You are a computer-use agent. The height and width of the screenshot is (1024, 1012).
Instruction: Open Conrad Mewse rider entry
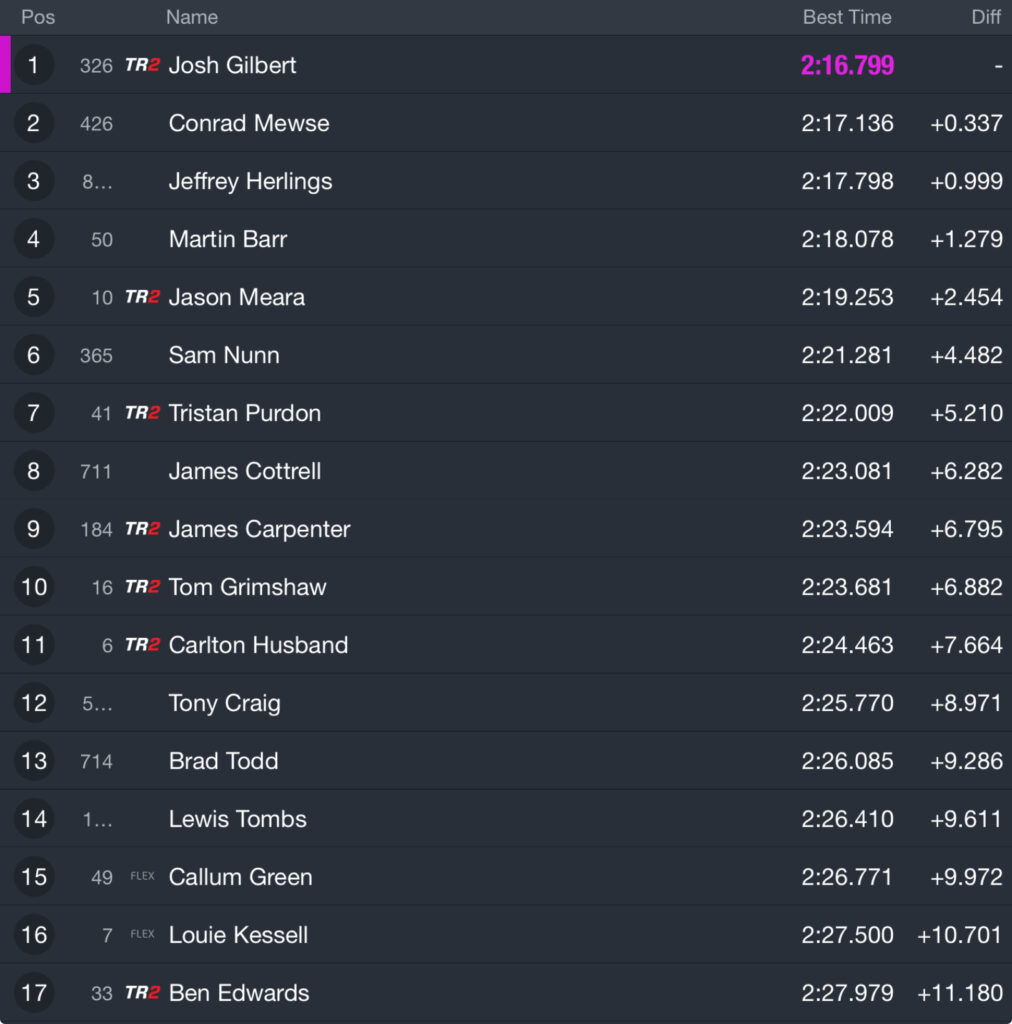(506, 123)
